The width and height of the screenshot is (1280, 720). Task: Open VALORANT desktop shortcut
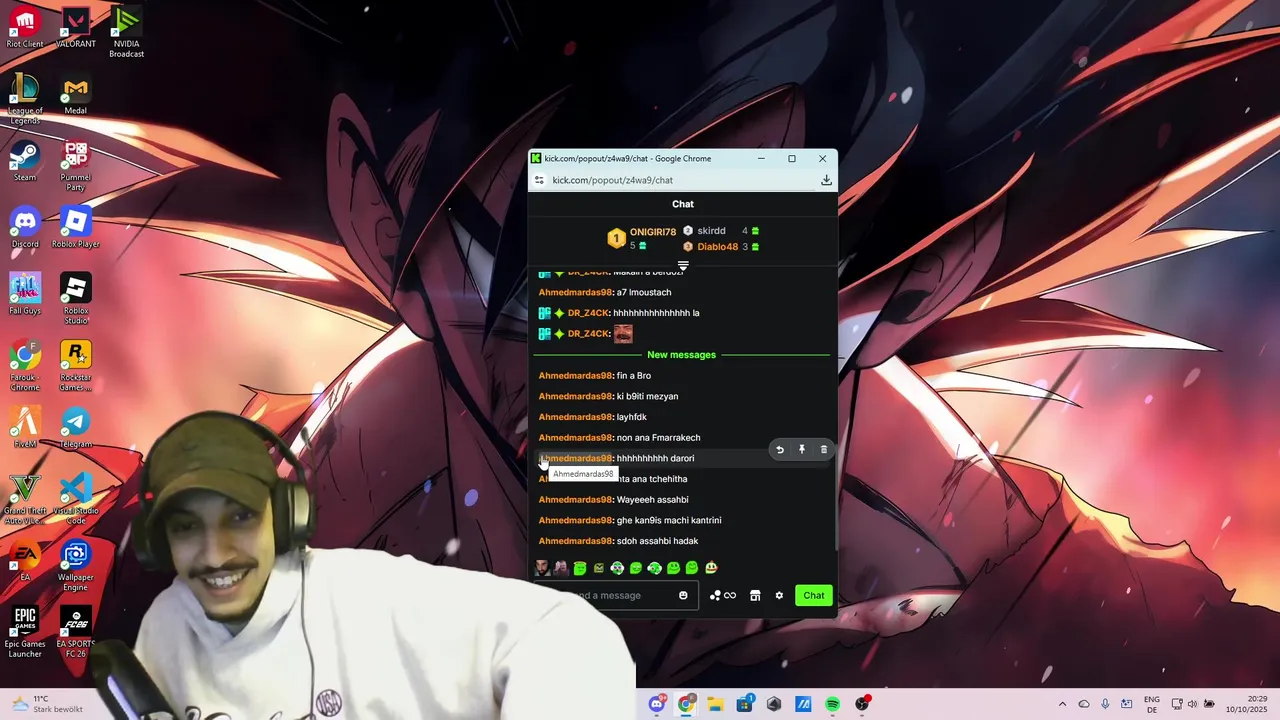click(76, 28)
